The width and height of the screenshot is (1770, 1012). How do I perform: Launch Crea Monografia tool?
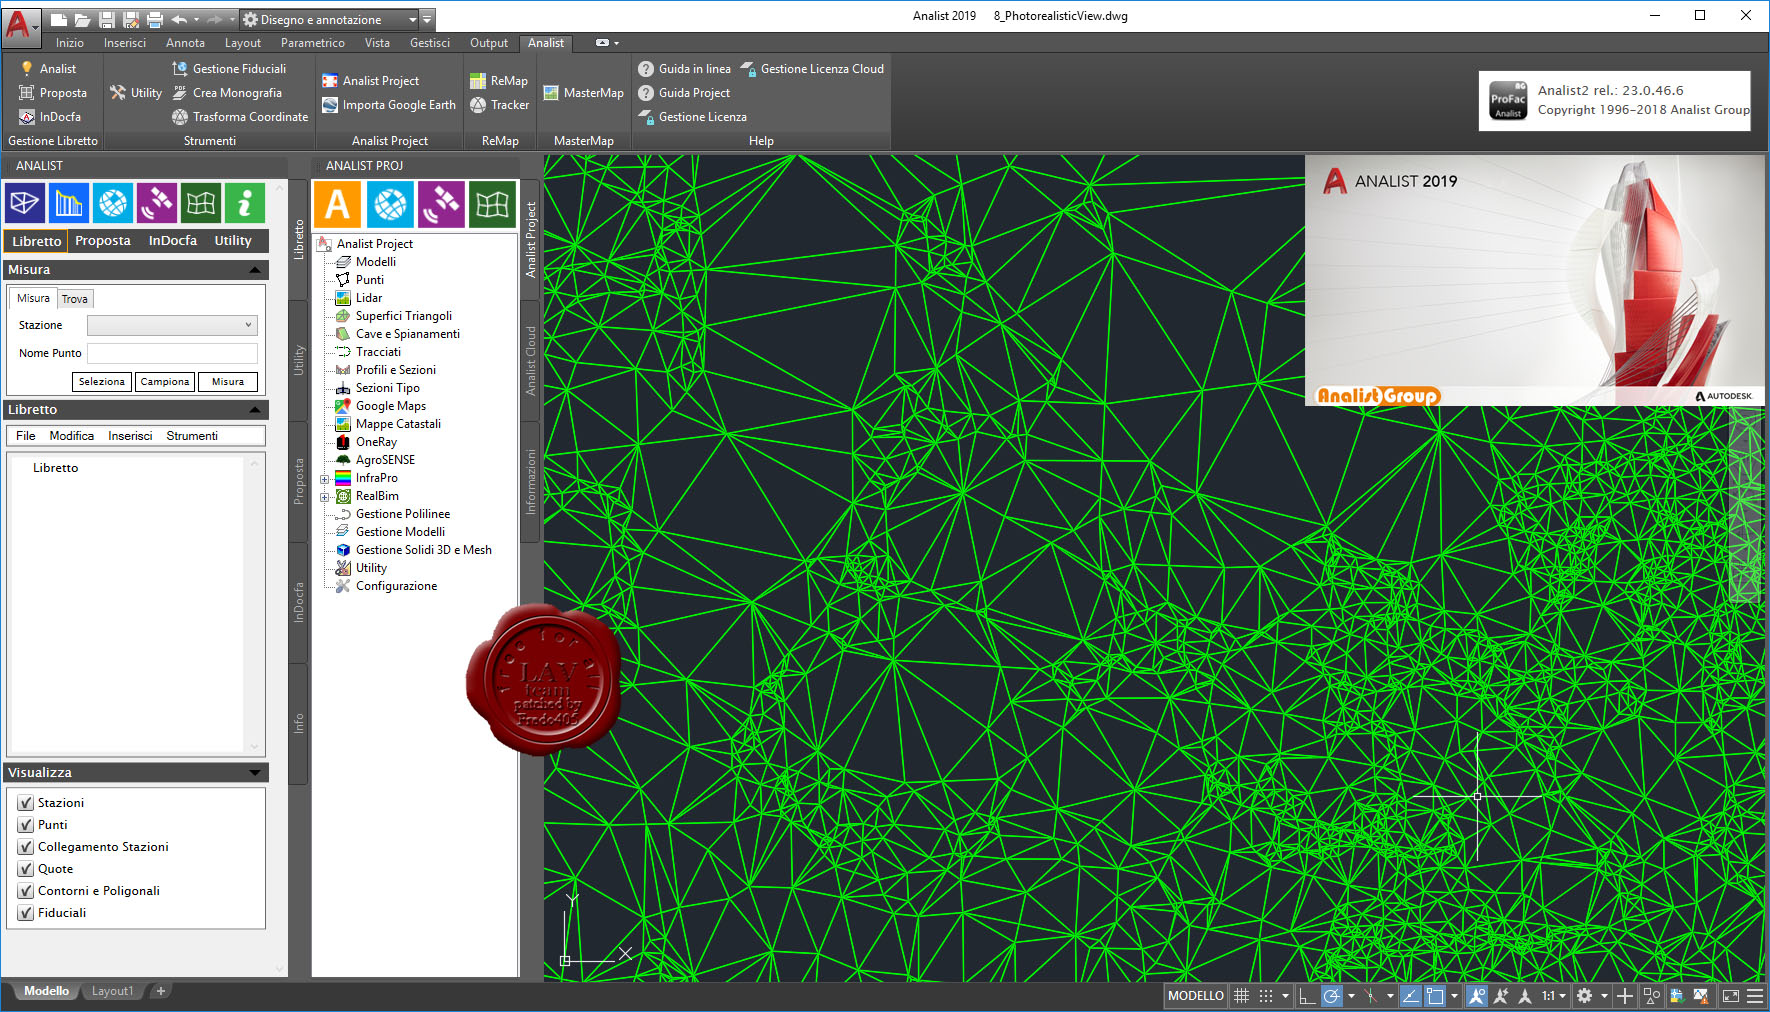(227, 93)
